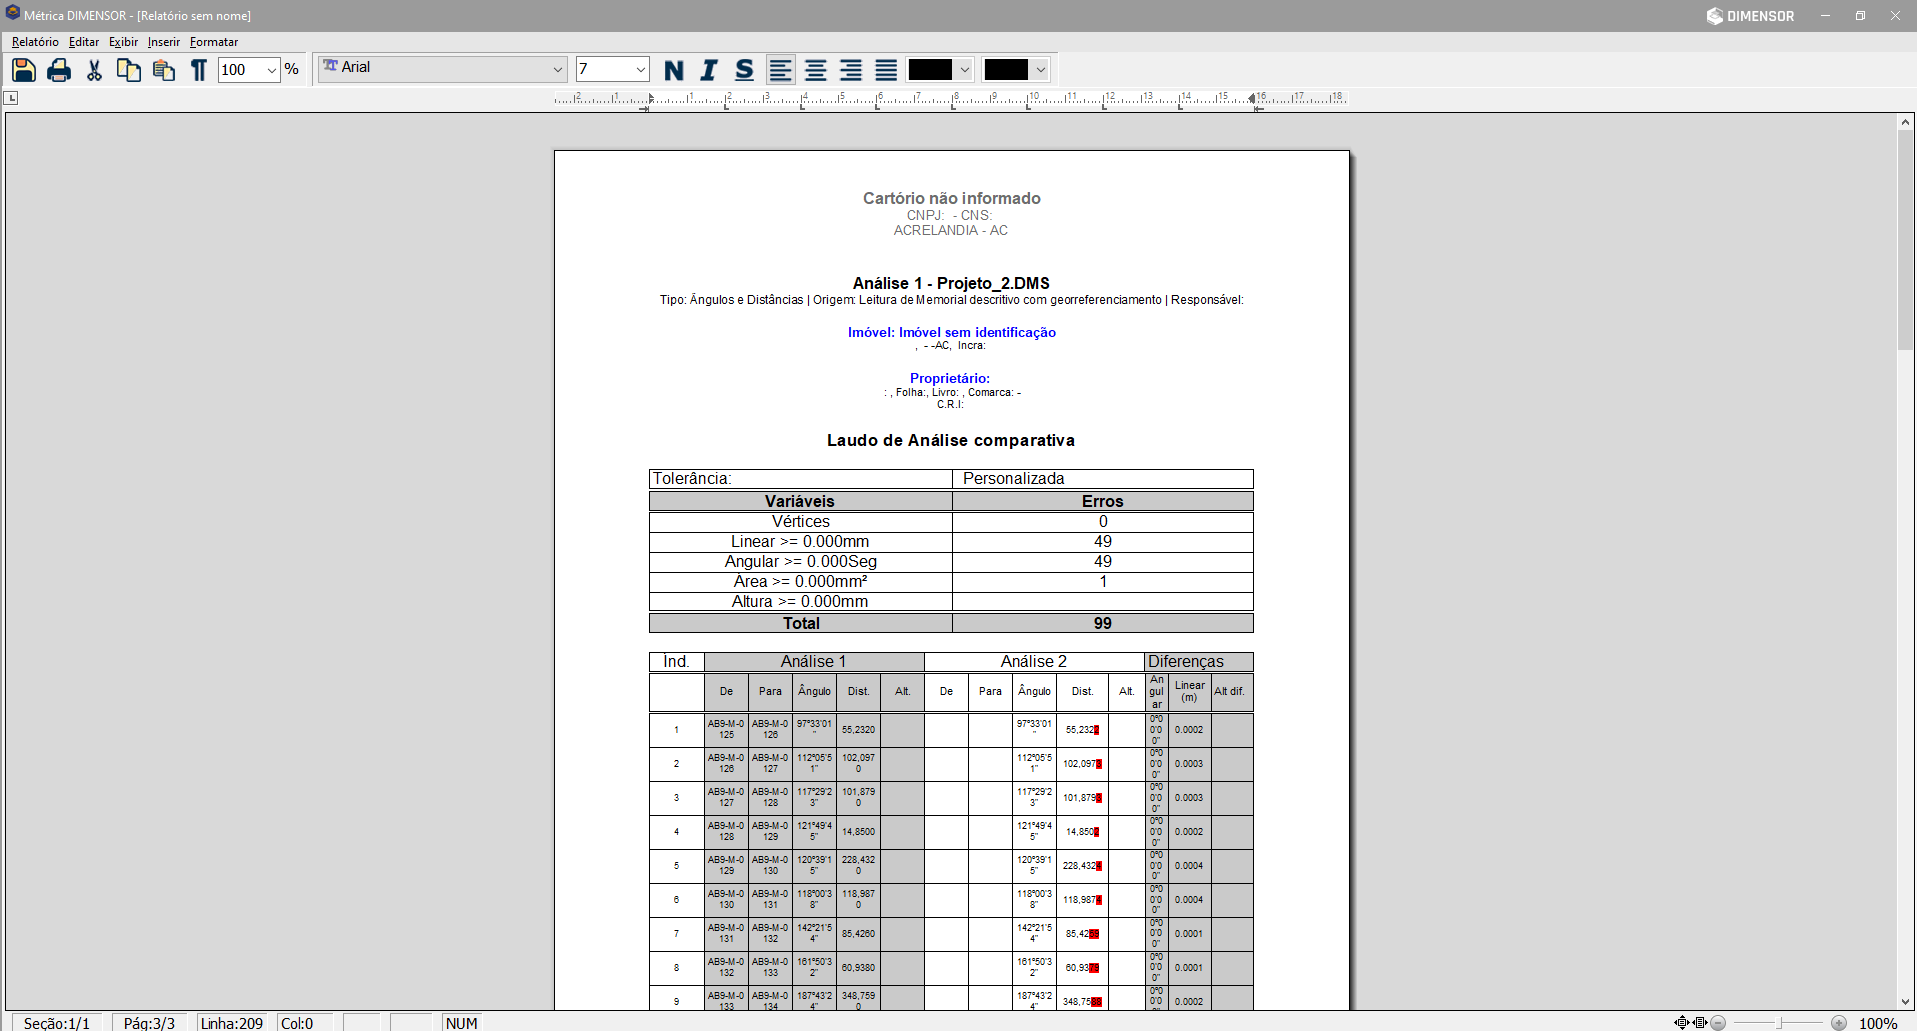Screen dimensions: 1917x1031
Task: Expand the zoom percentage dropdown showing 100
Action: pyautogui.click(x=271, y=70)
